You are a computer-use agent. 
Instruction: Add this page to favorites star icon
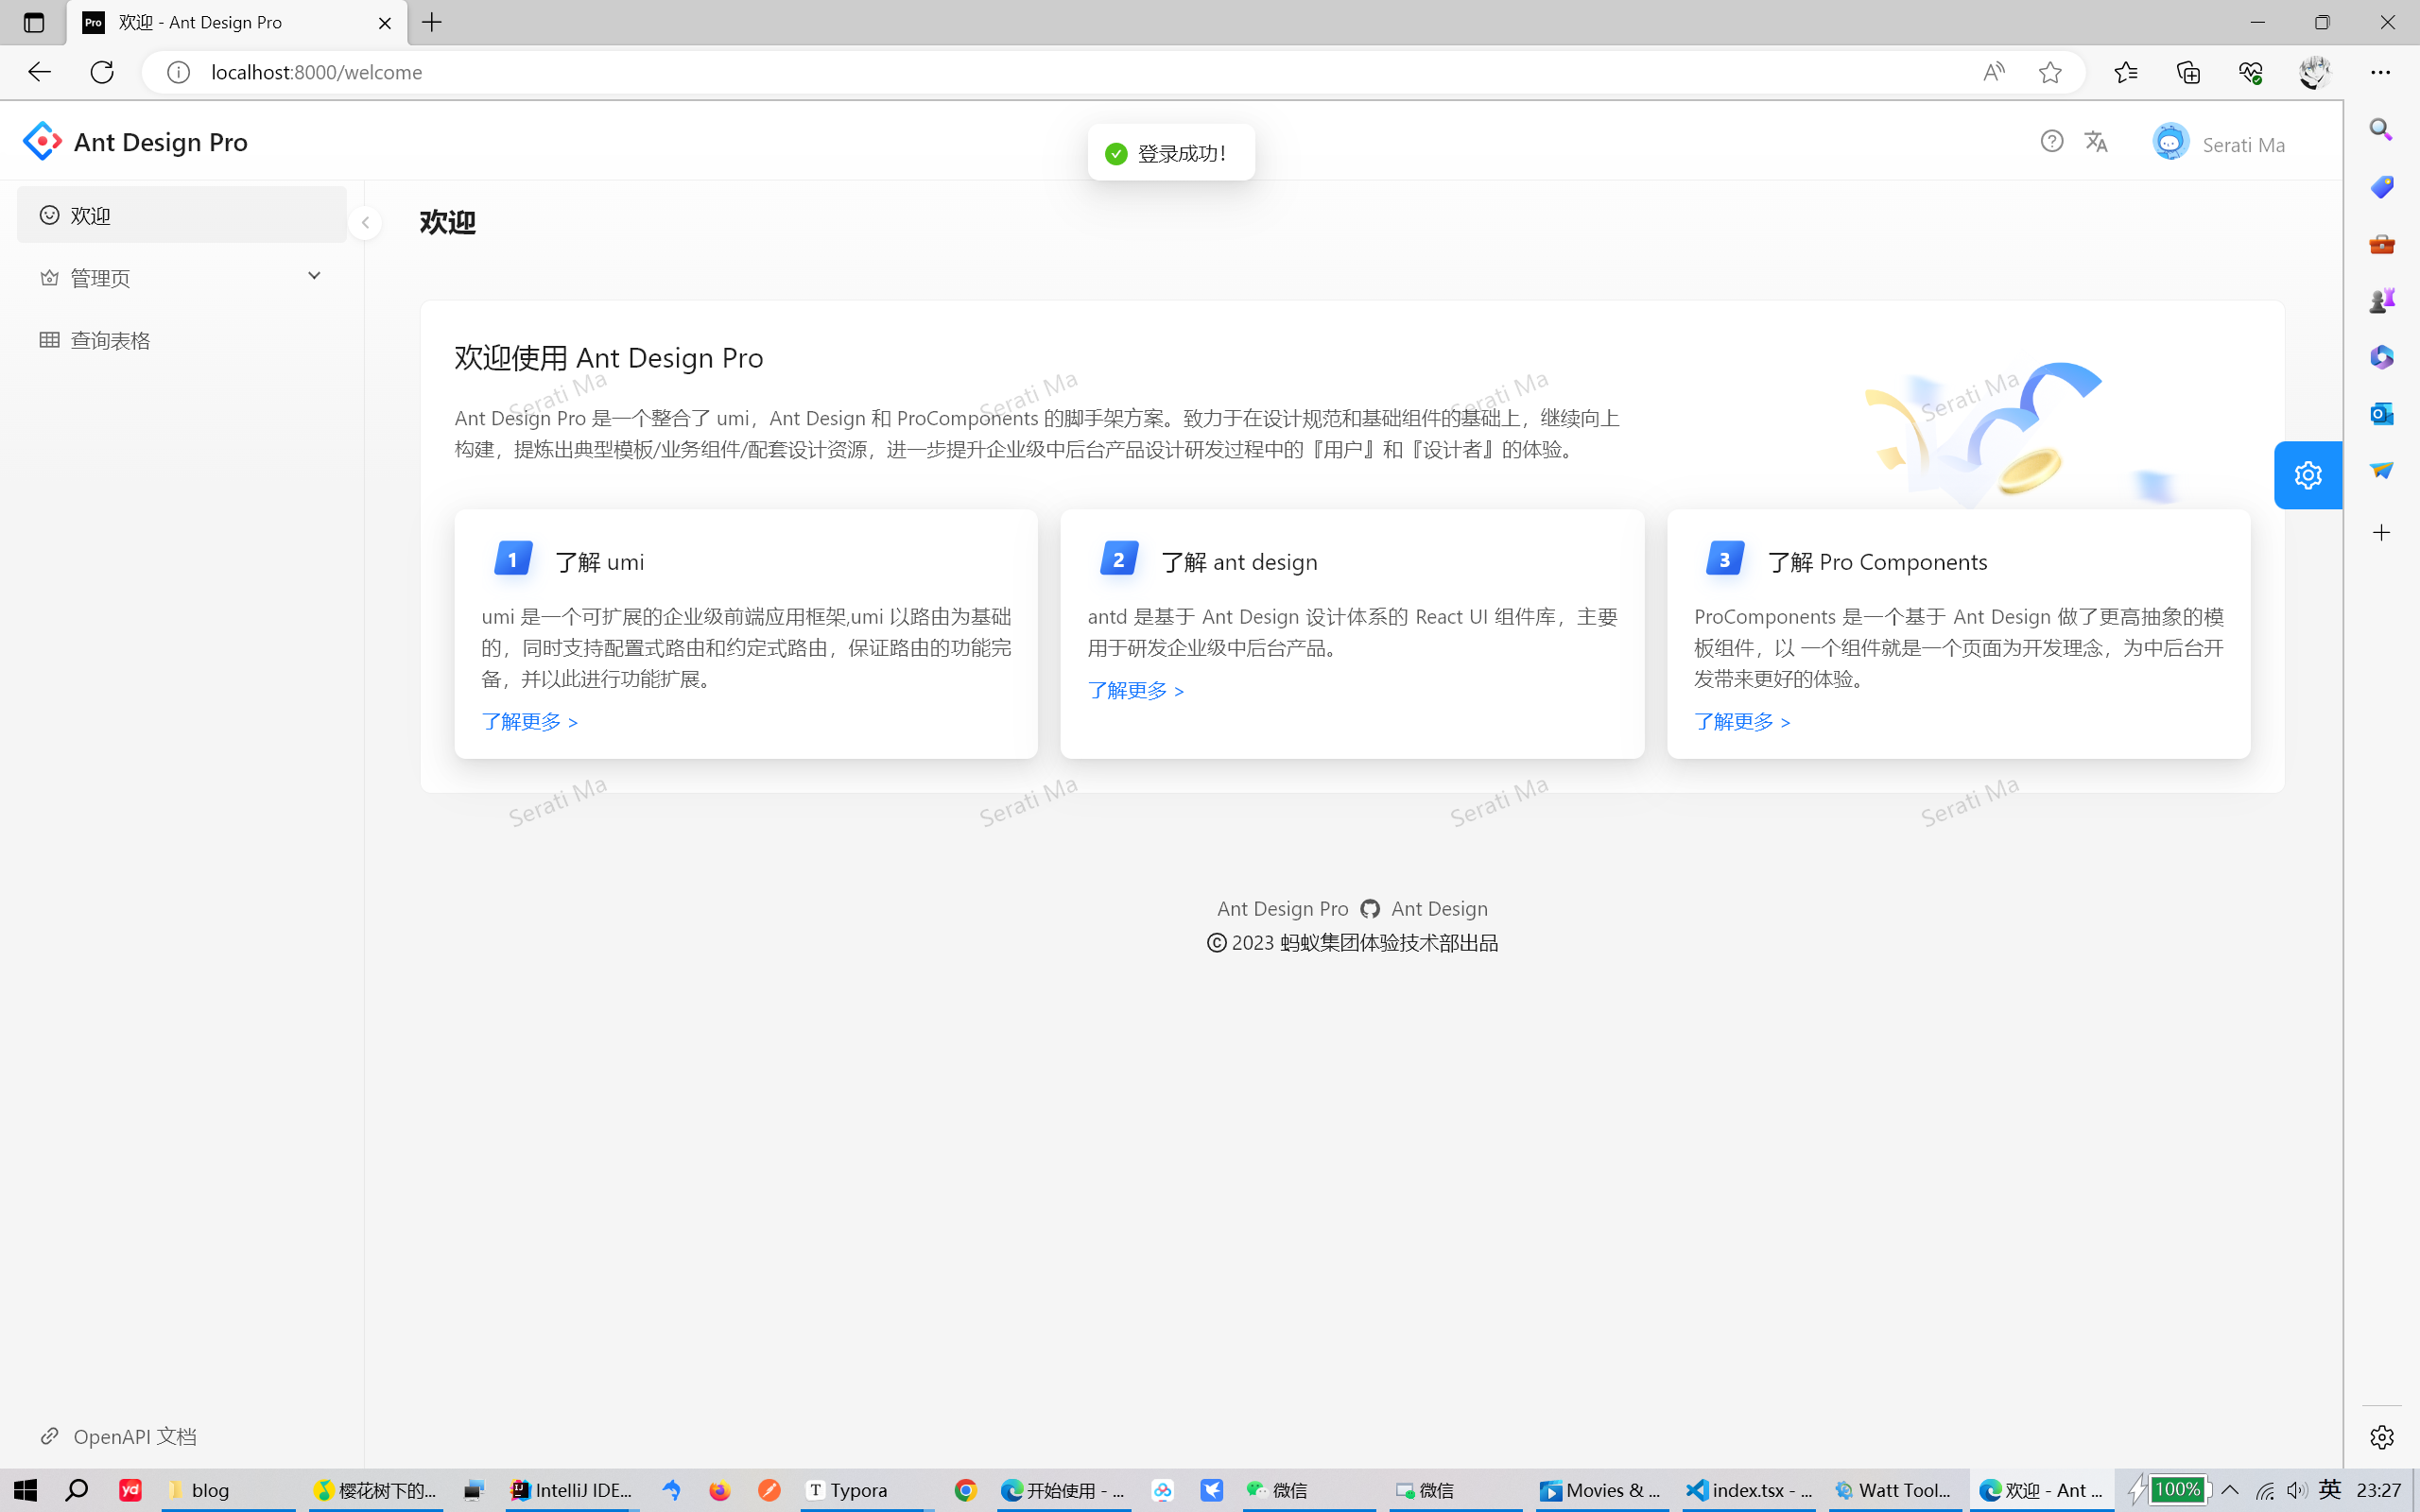(x=2050, y=72)
